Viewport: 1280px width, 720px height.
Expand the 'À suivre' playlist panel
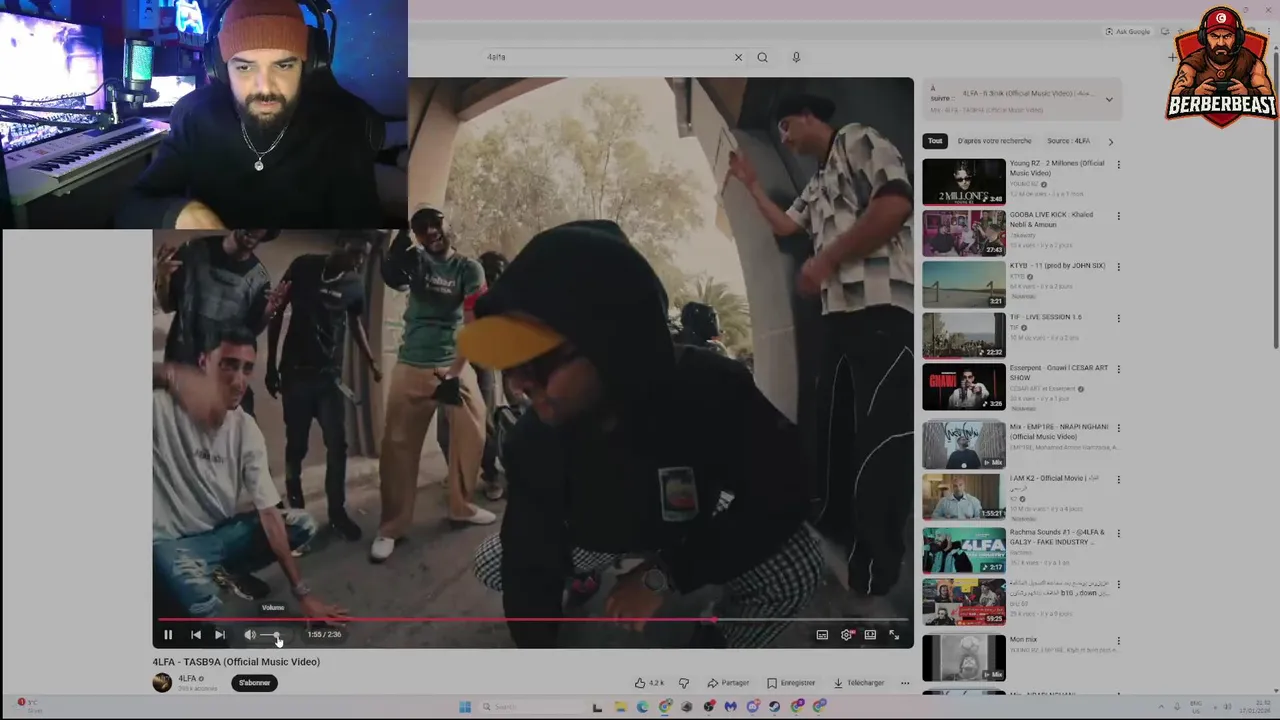point(1109,99)
